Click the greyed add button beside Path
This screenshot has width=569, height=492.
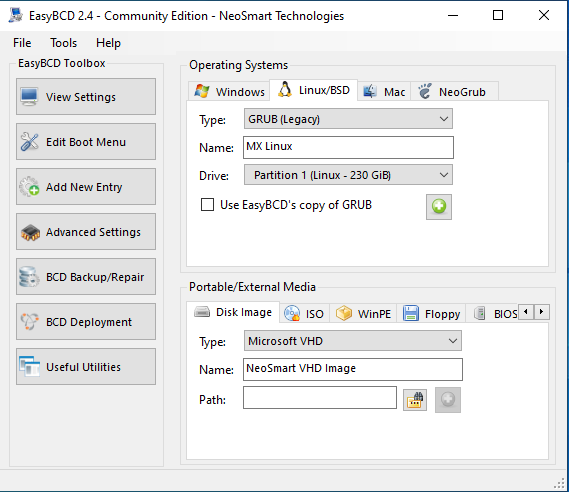[x=448, y=400]
